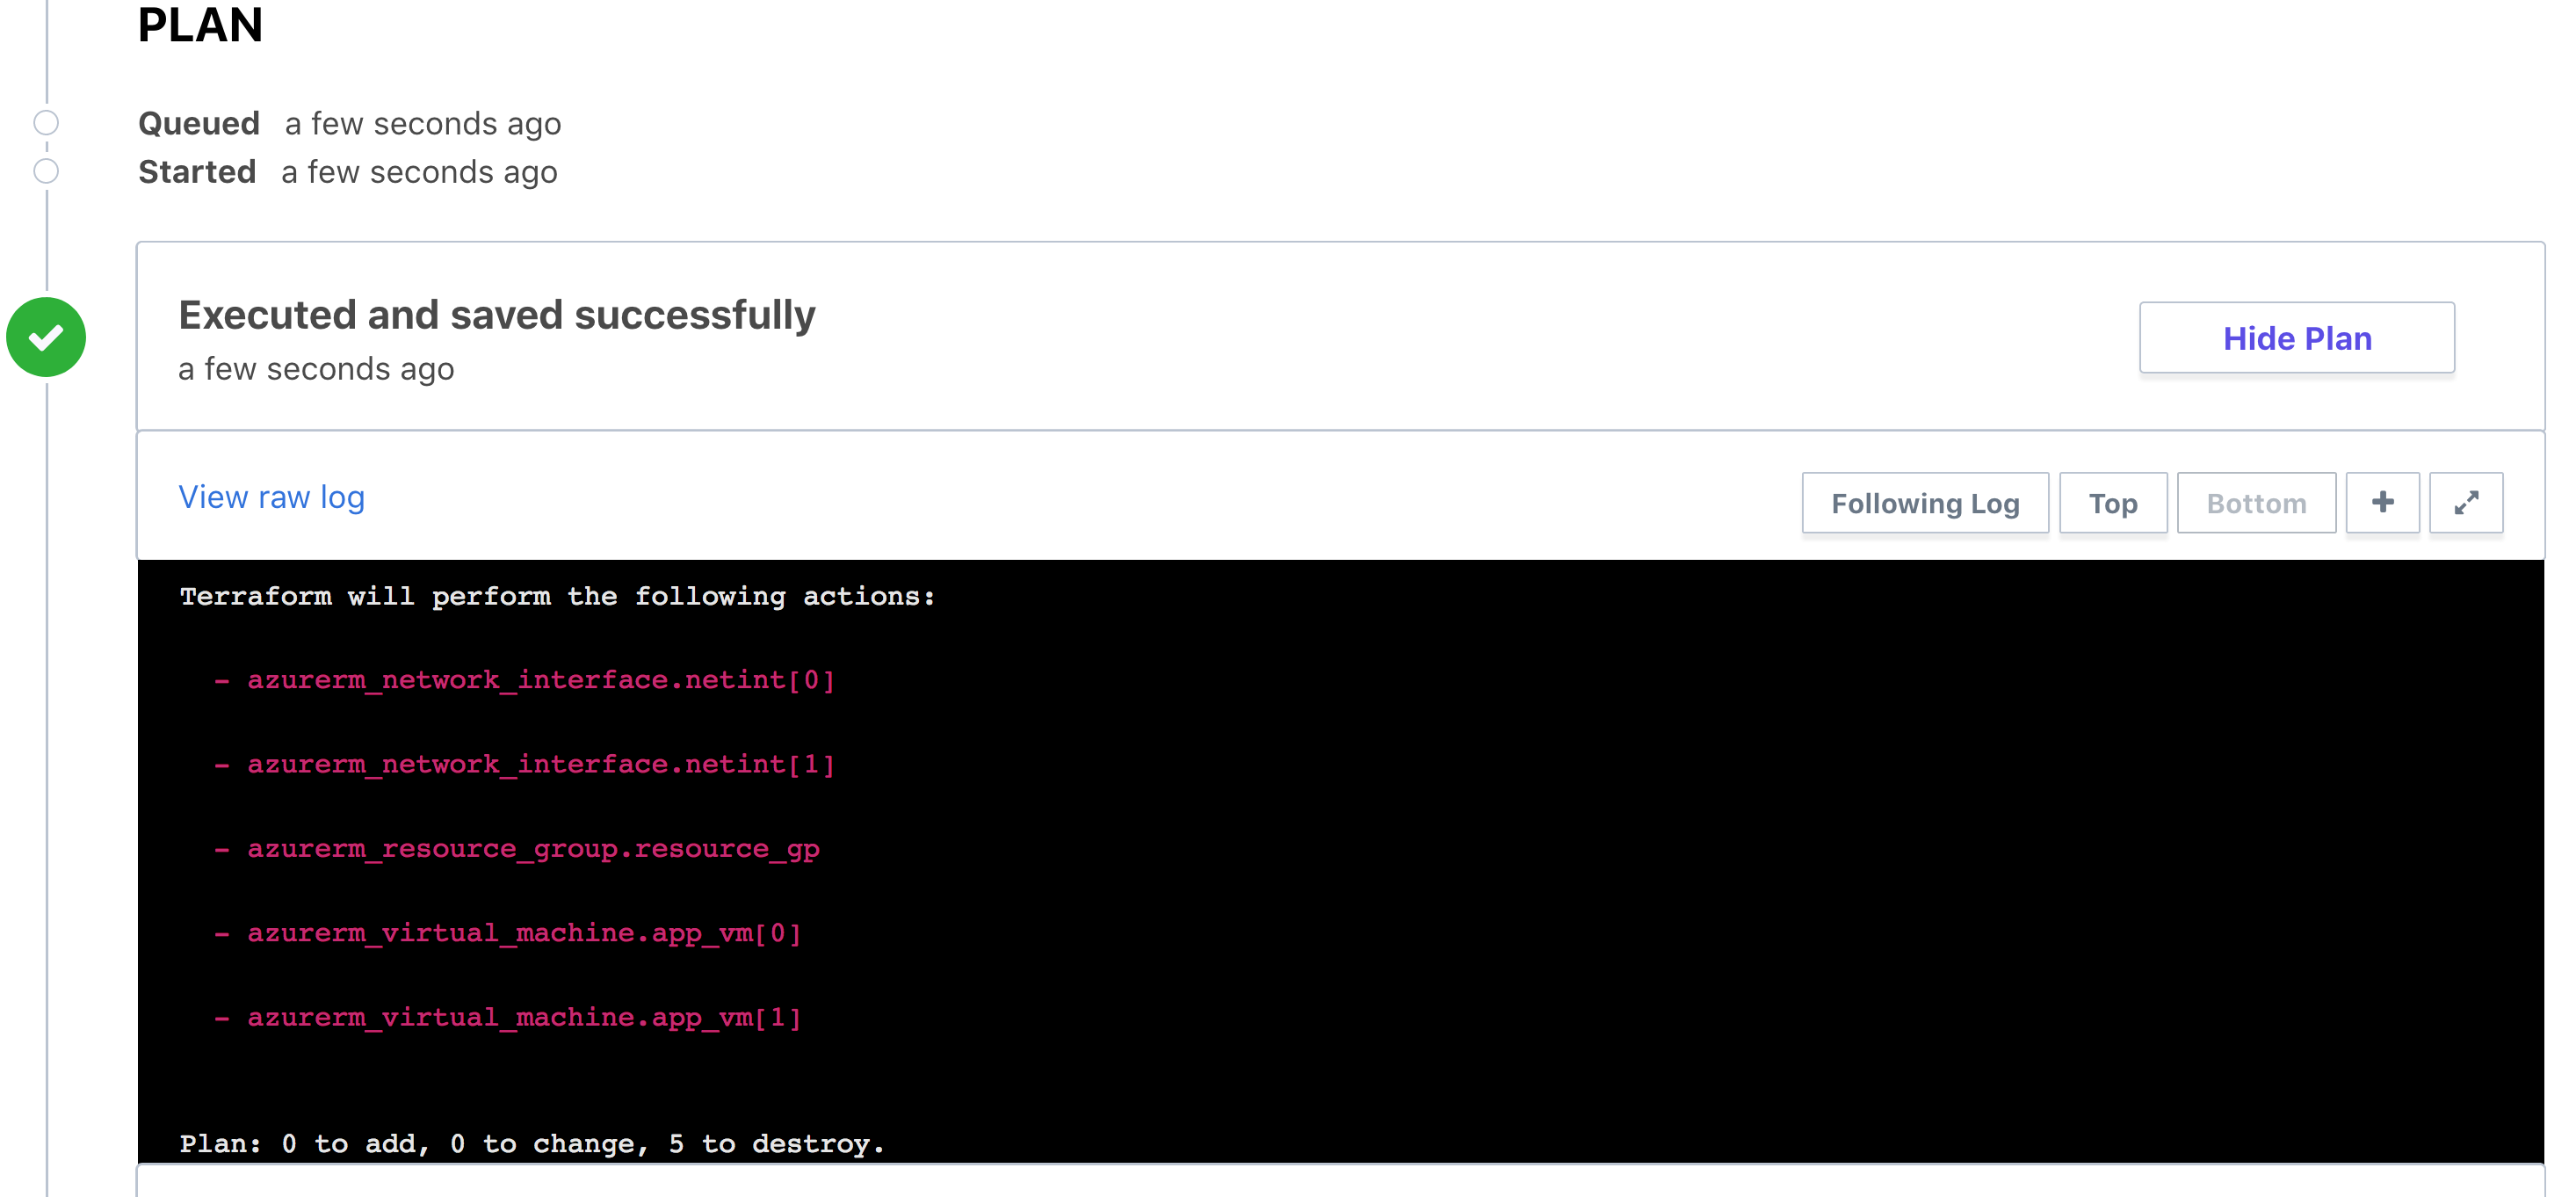The width and height of the screenshot is (2576, 1197).
Task: Click the Started timeline circle marker
Action: coord(46,171)
